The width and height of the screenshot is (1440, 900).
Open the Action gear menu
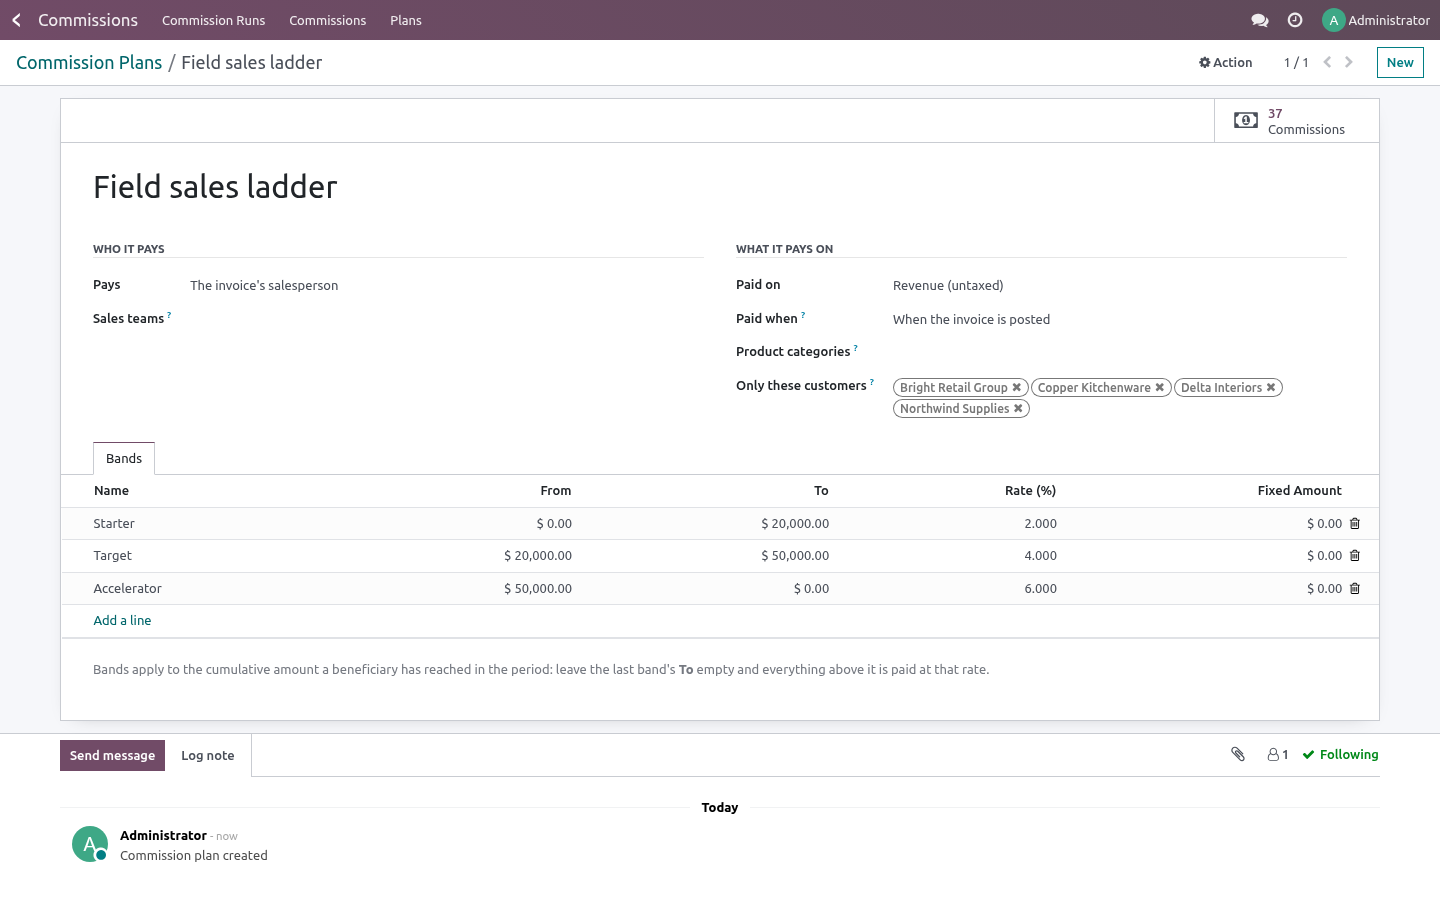coord(1226,62)
